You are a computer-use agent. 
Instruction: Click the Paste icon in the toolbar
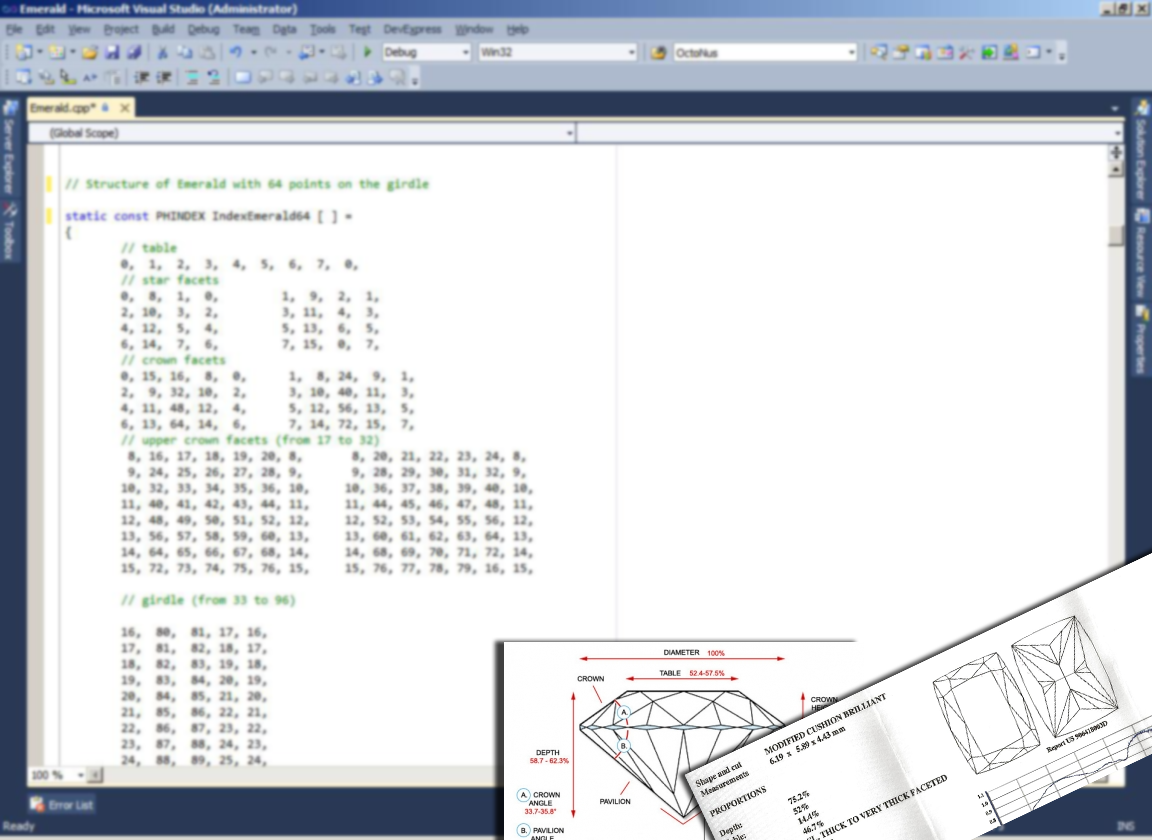208,52
